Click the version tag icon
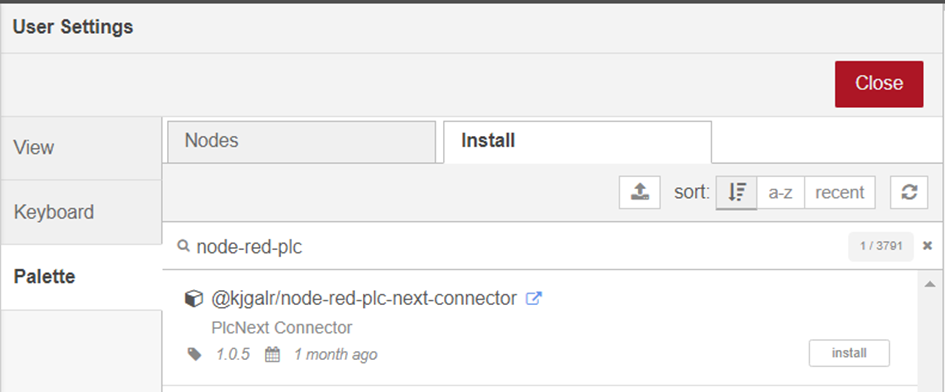This screenshot has width=945, height=392. click(x=194, y=354)
